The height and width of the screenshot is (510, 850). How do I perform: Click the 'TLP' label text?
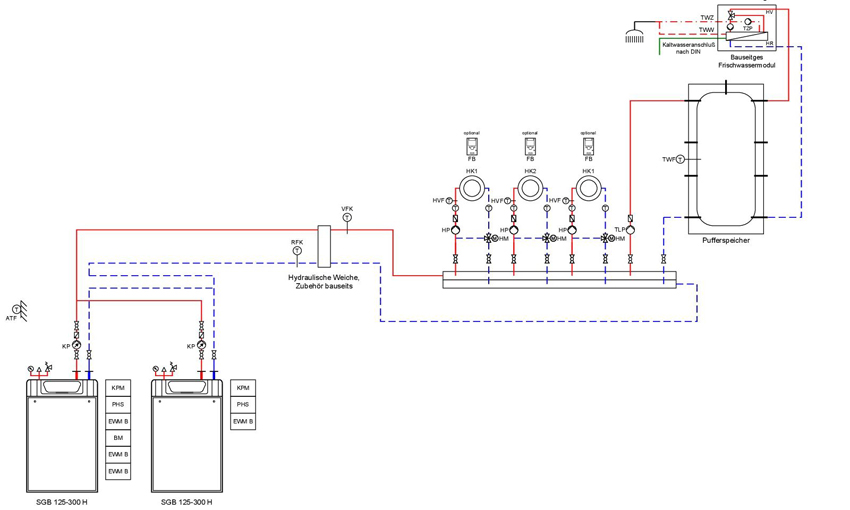(x=620, y=230)
